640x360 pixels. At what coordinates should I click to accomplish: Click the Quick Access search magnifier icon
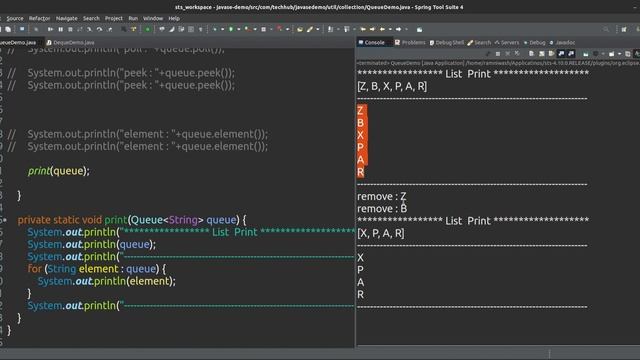pos(606,29)
